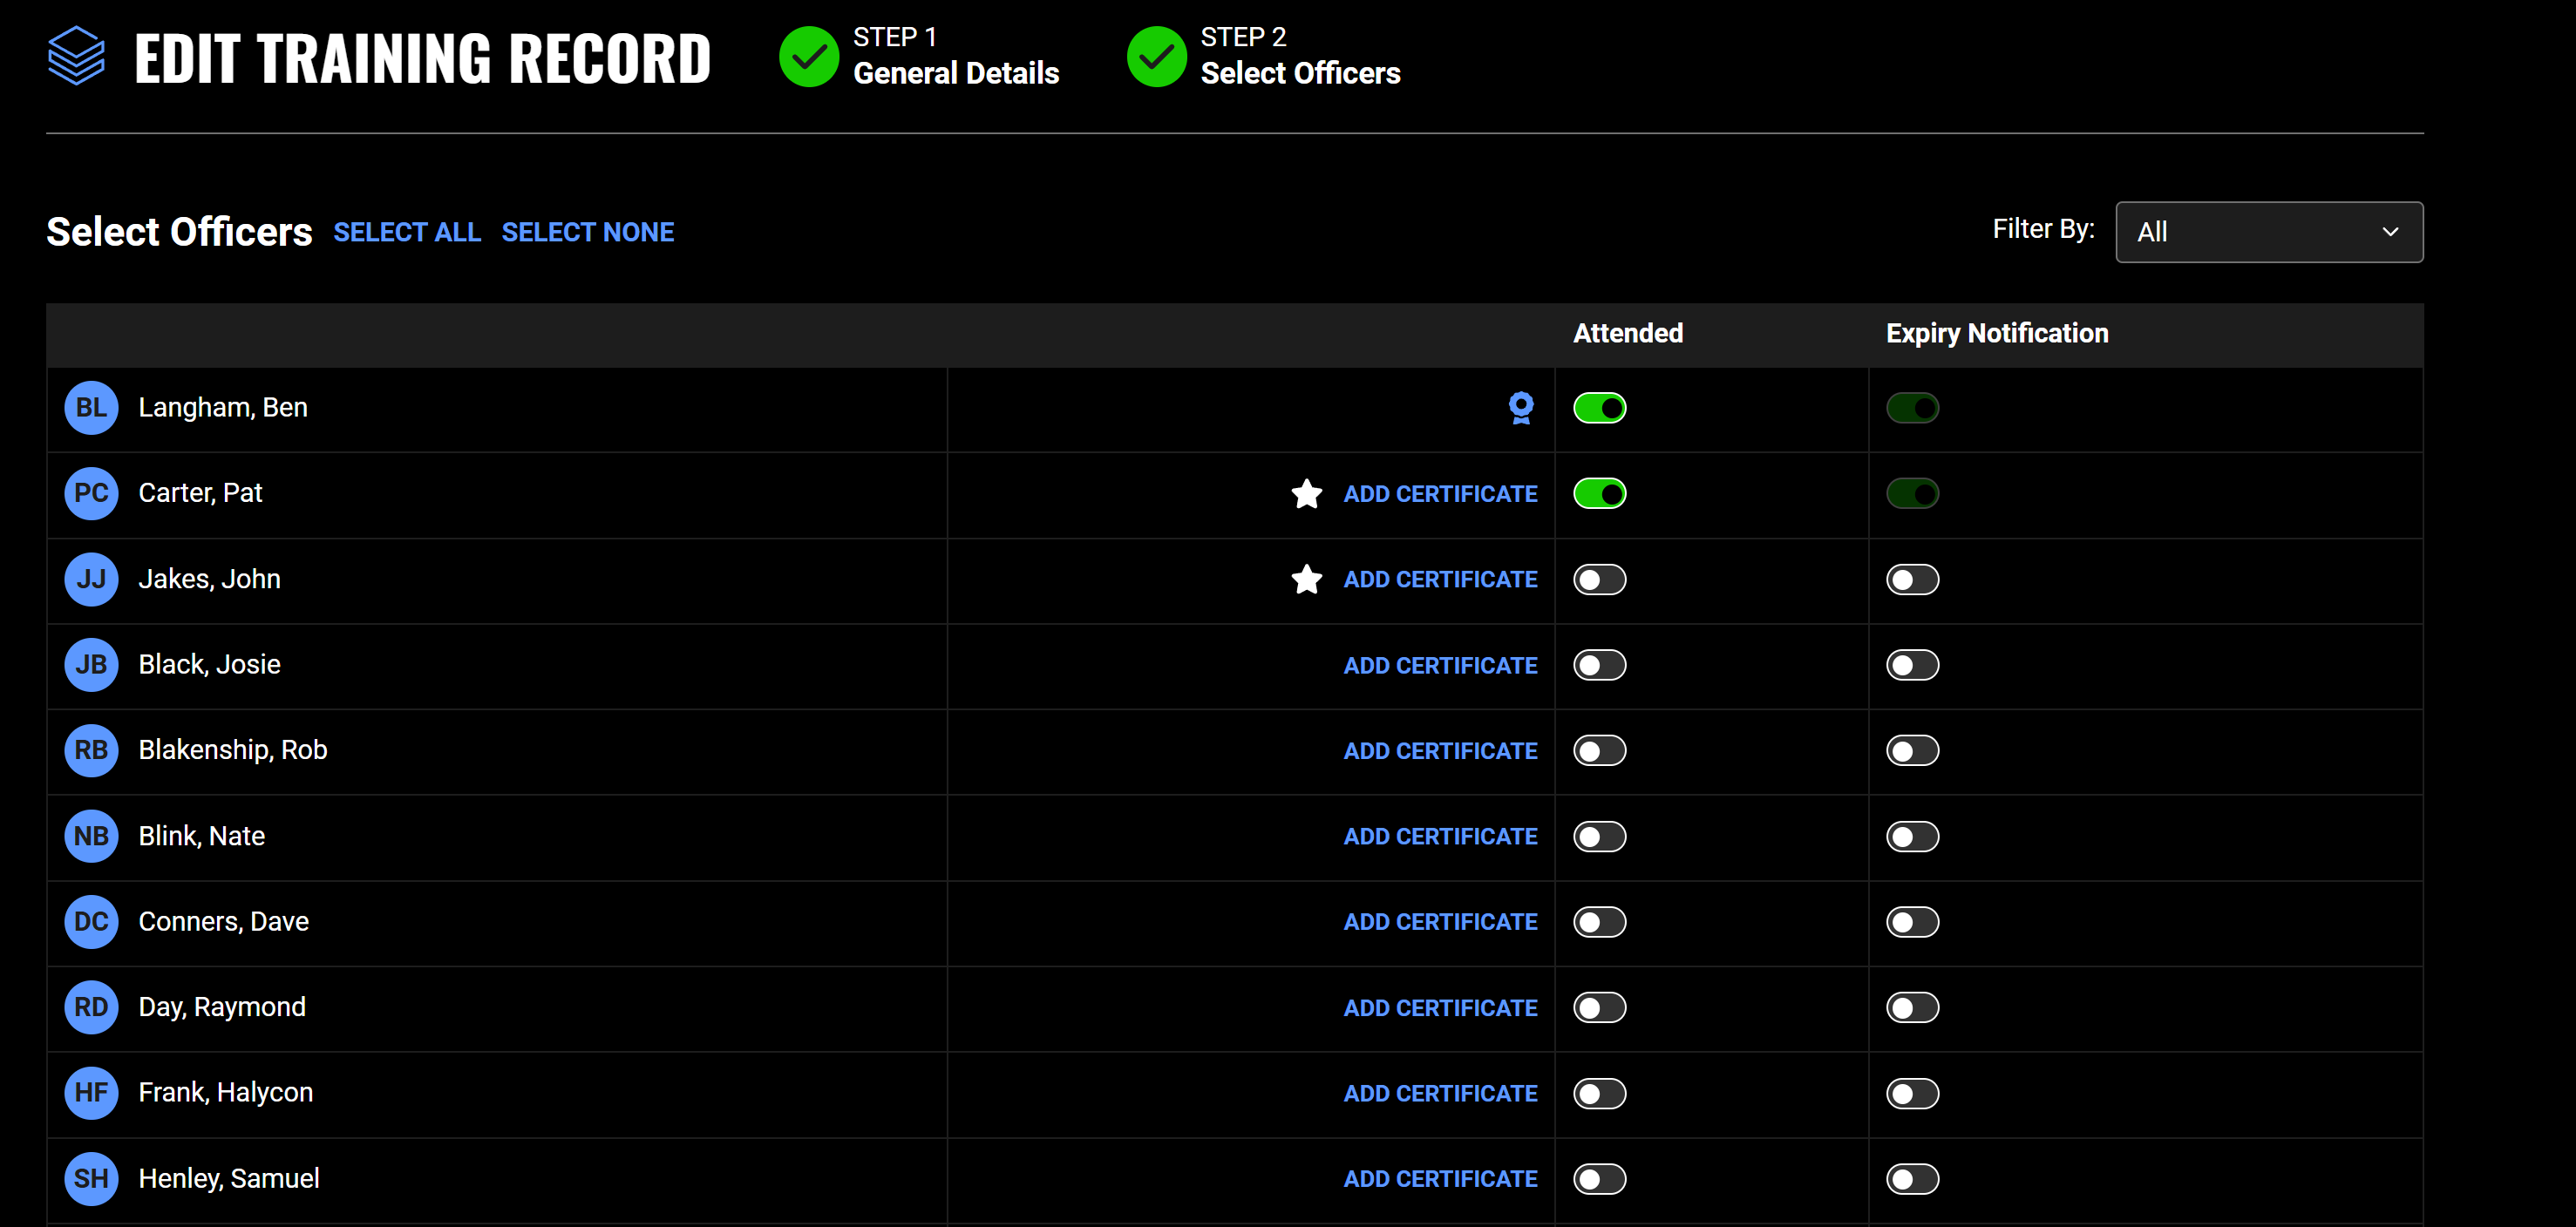This screenshot has width=2576, height=1227.
Task: Enable Expiry Notification for Day, Raymond
Action: [1913, 1007]
